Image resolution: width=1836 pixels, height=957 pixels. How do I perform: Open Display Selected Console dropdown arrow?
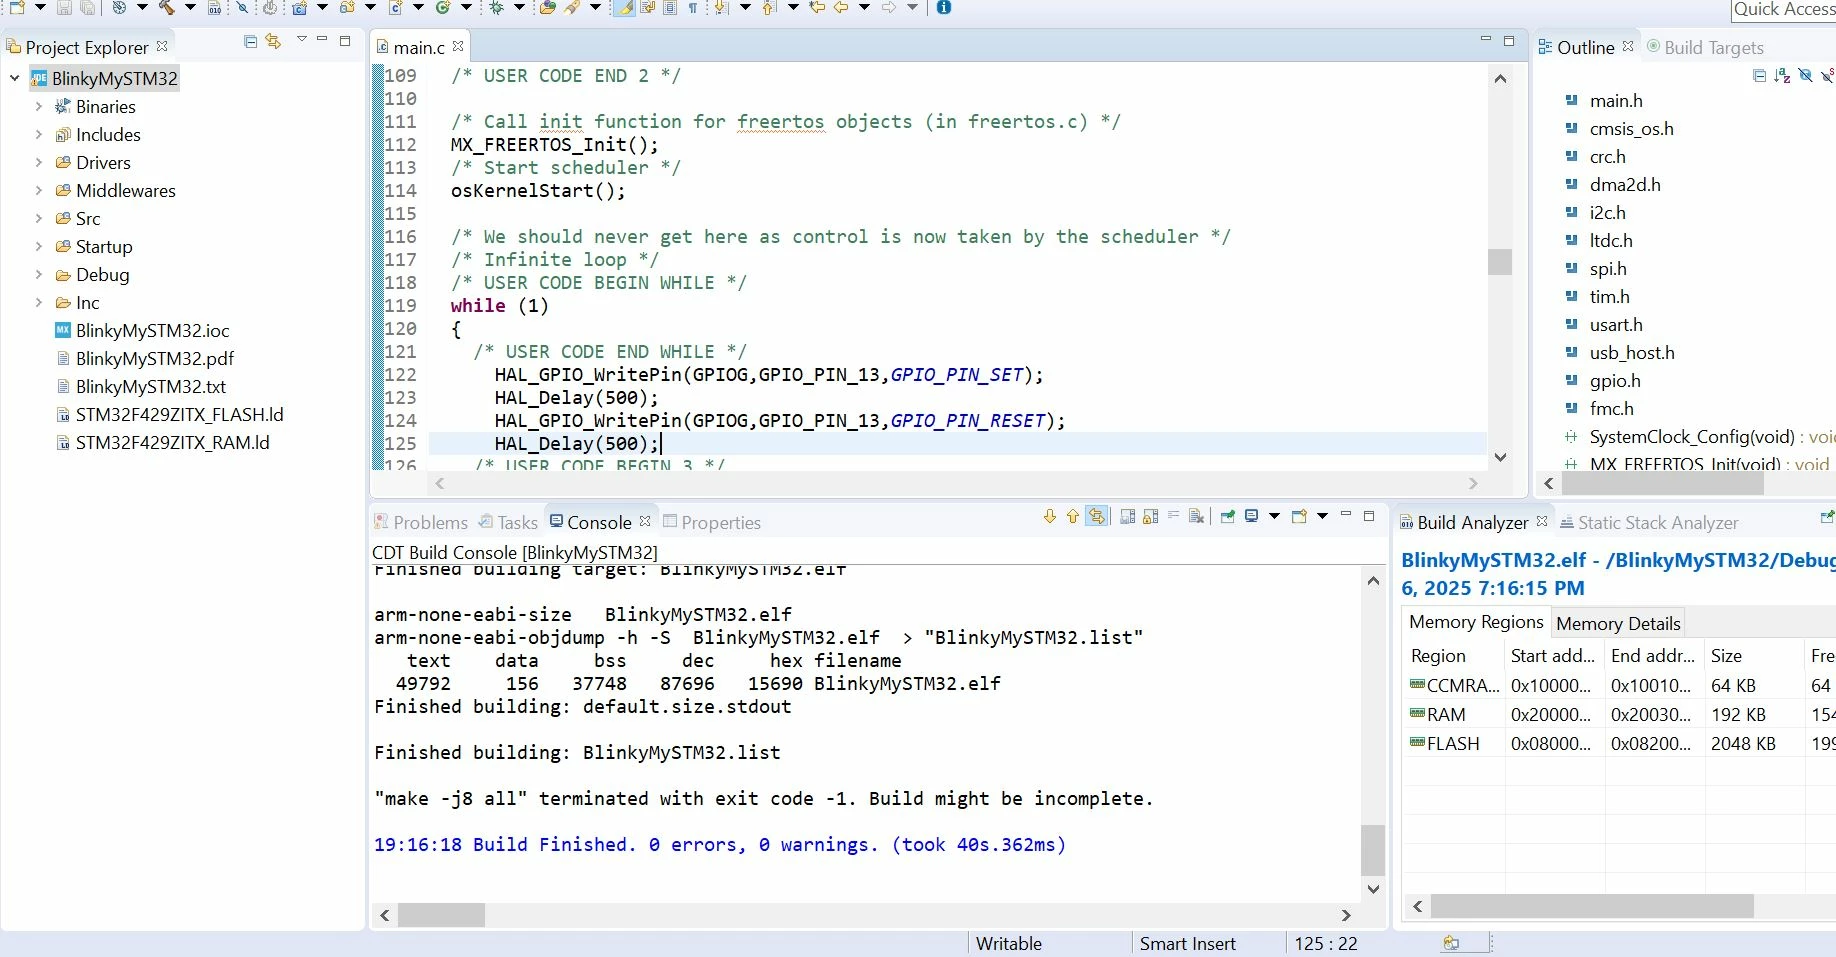tap(1274, 516)
